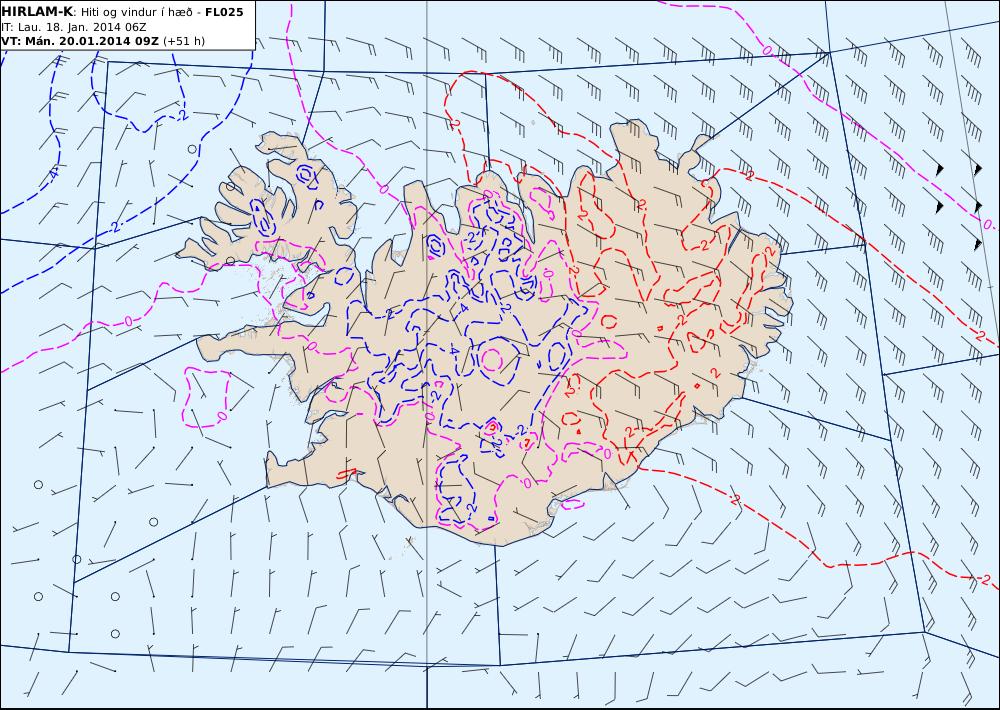Click the HIRLAM-K model name in the title box
The width and height of the screenshot is (1000, 710).
[x=37, y=12]
